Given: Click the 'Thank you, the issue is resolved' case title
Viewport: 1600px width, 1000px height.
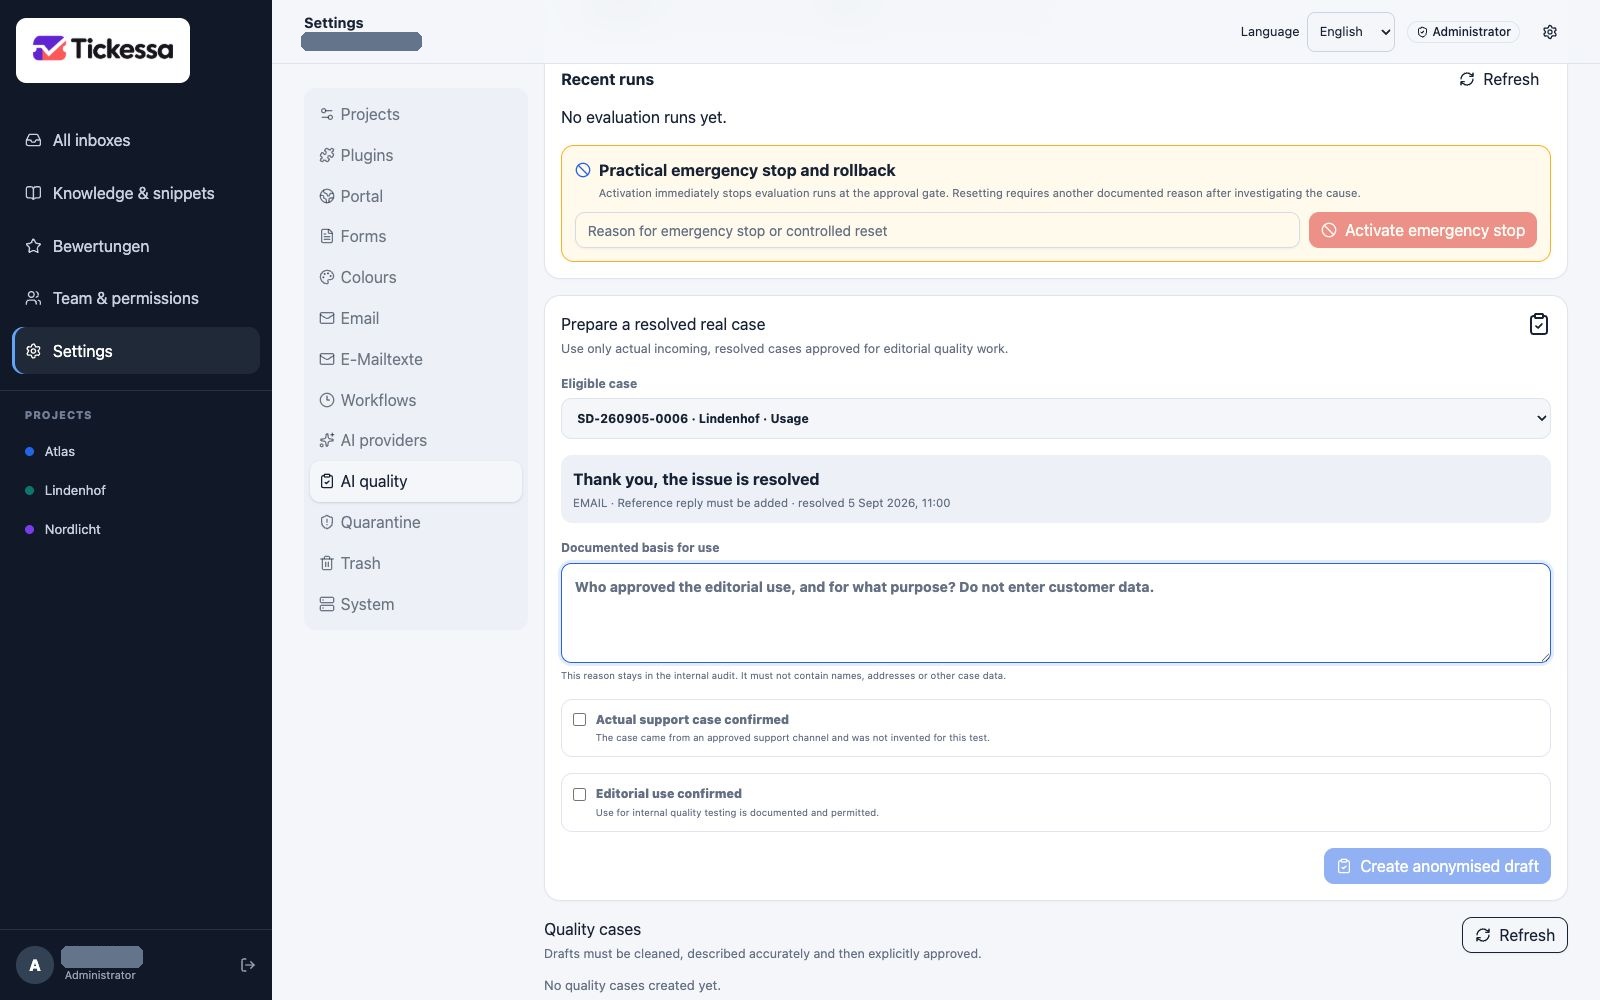Looking at the screenshot, I should (x=696, y=479).
